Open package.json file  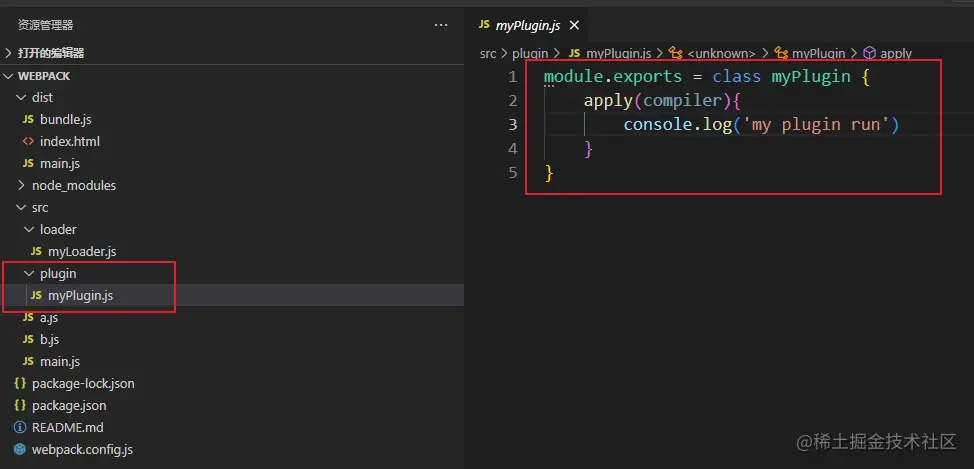point(232,406)
